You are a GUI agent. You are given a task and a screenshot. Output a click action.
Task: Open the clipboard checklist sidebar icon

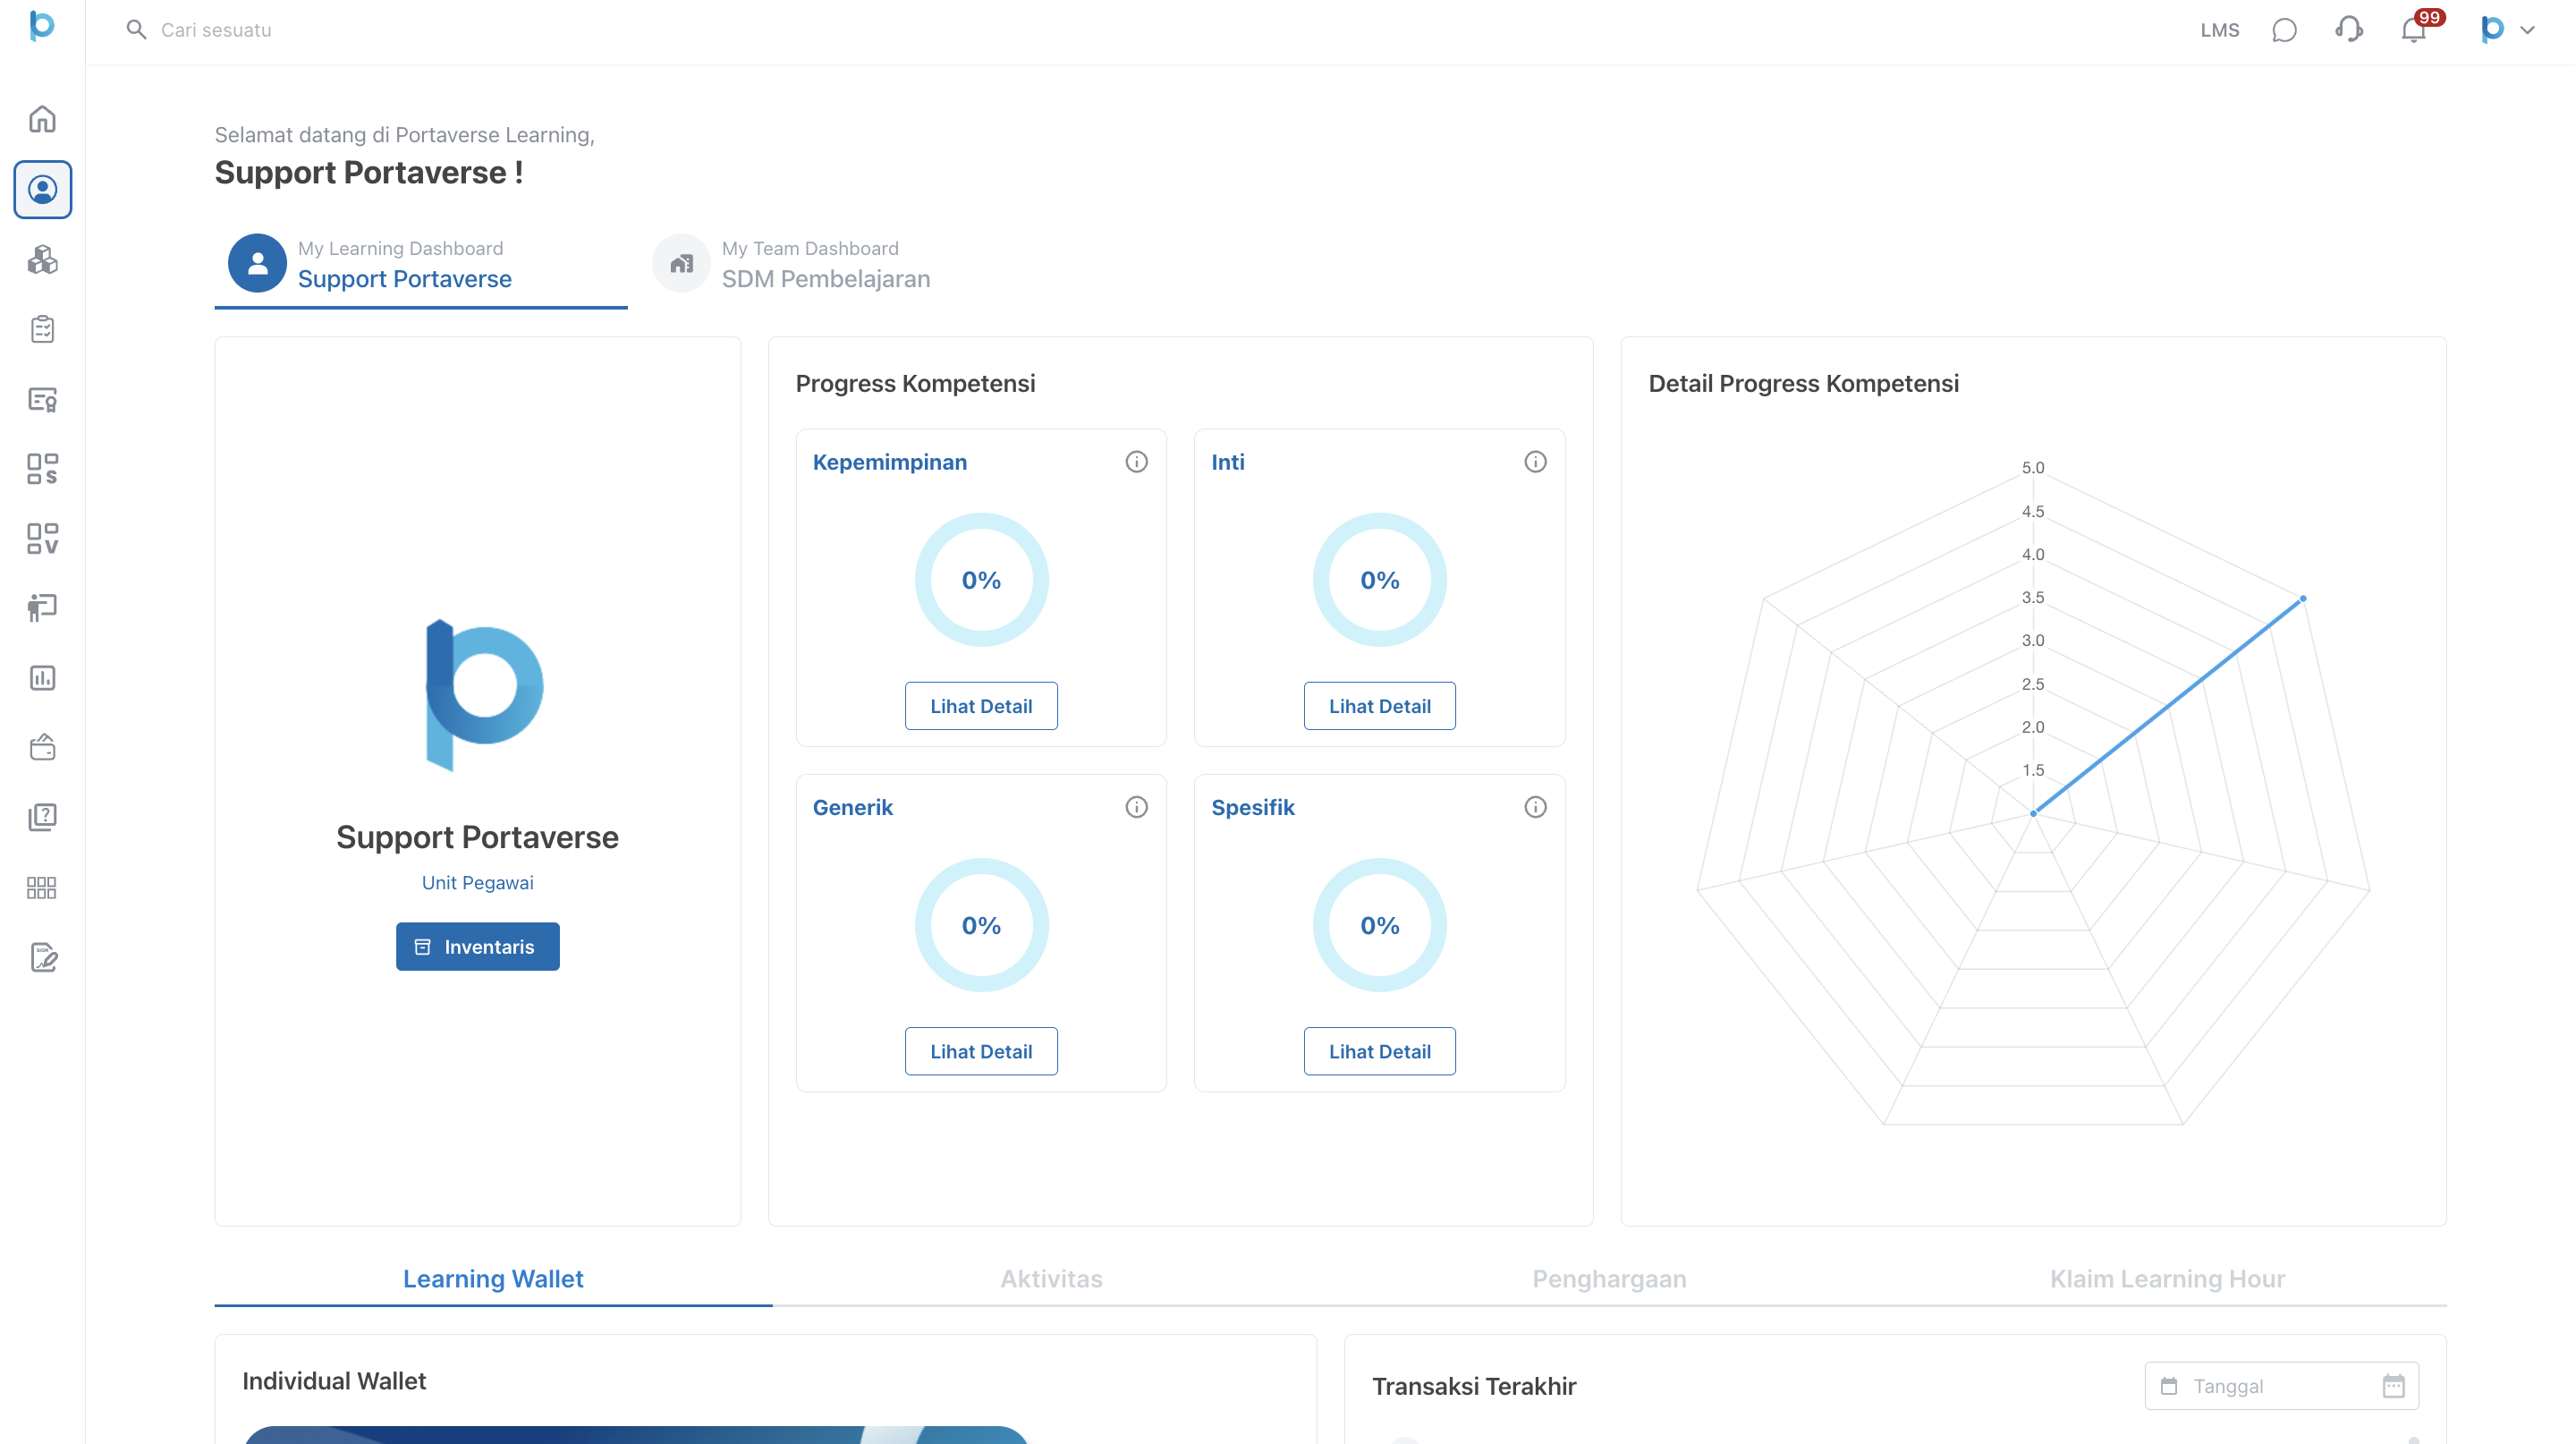pos(42,329)
